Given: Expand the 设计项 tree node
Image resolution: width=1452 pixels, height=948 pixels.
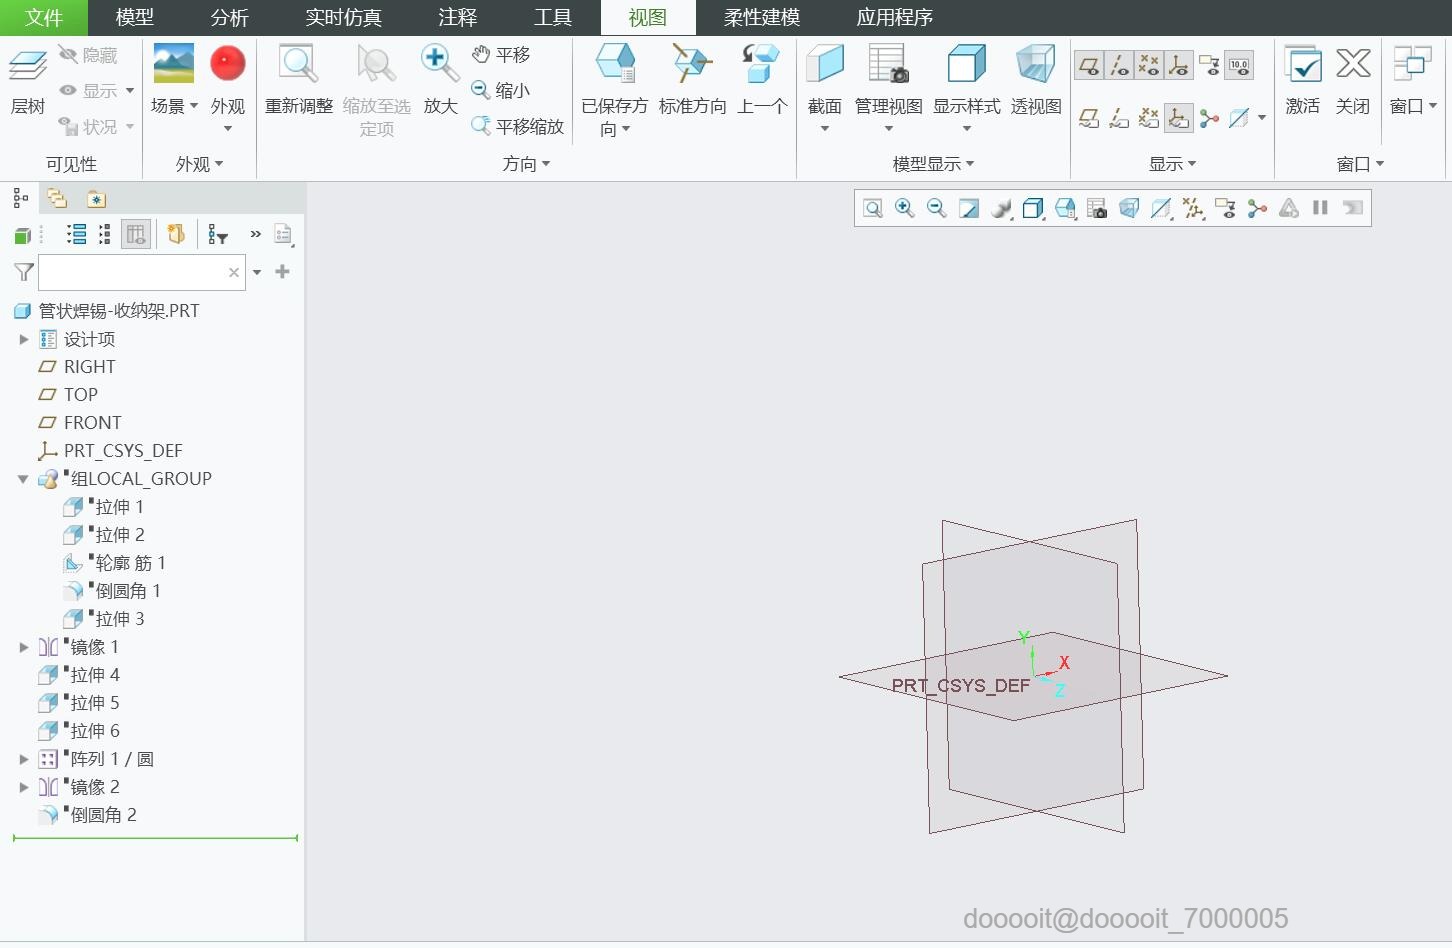Looking at the screenshot, I should (24, 339).
